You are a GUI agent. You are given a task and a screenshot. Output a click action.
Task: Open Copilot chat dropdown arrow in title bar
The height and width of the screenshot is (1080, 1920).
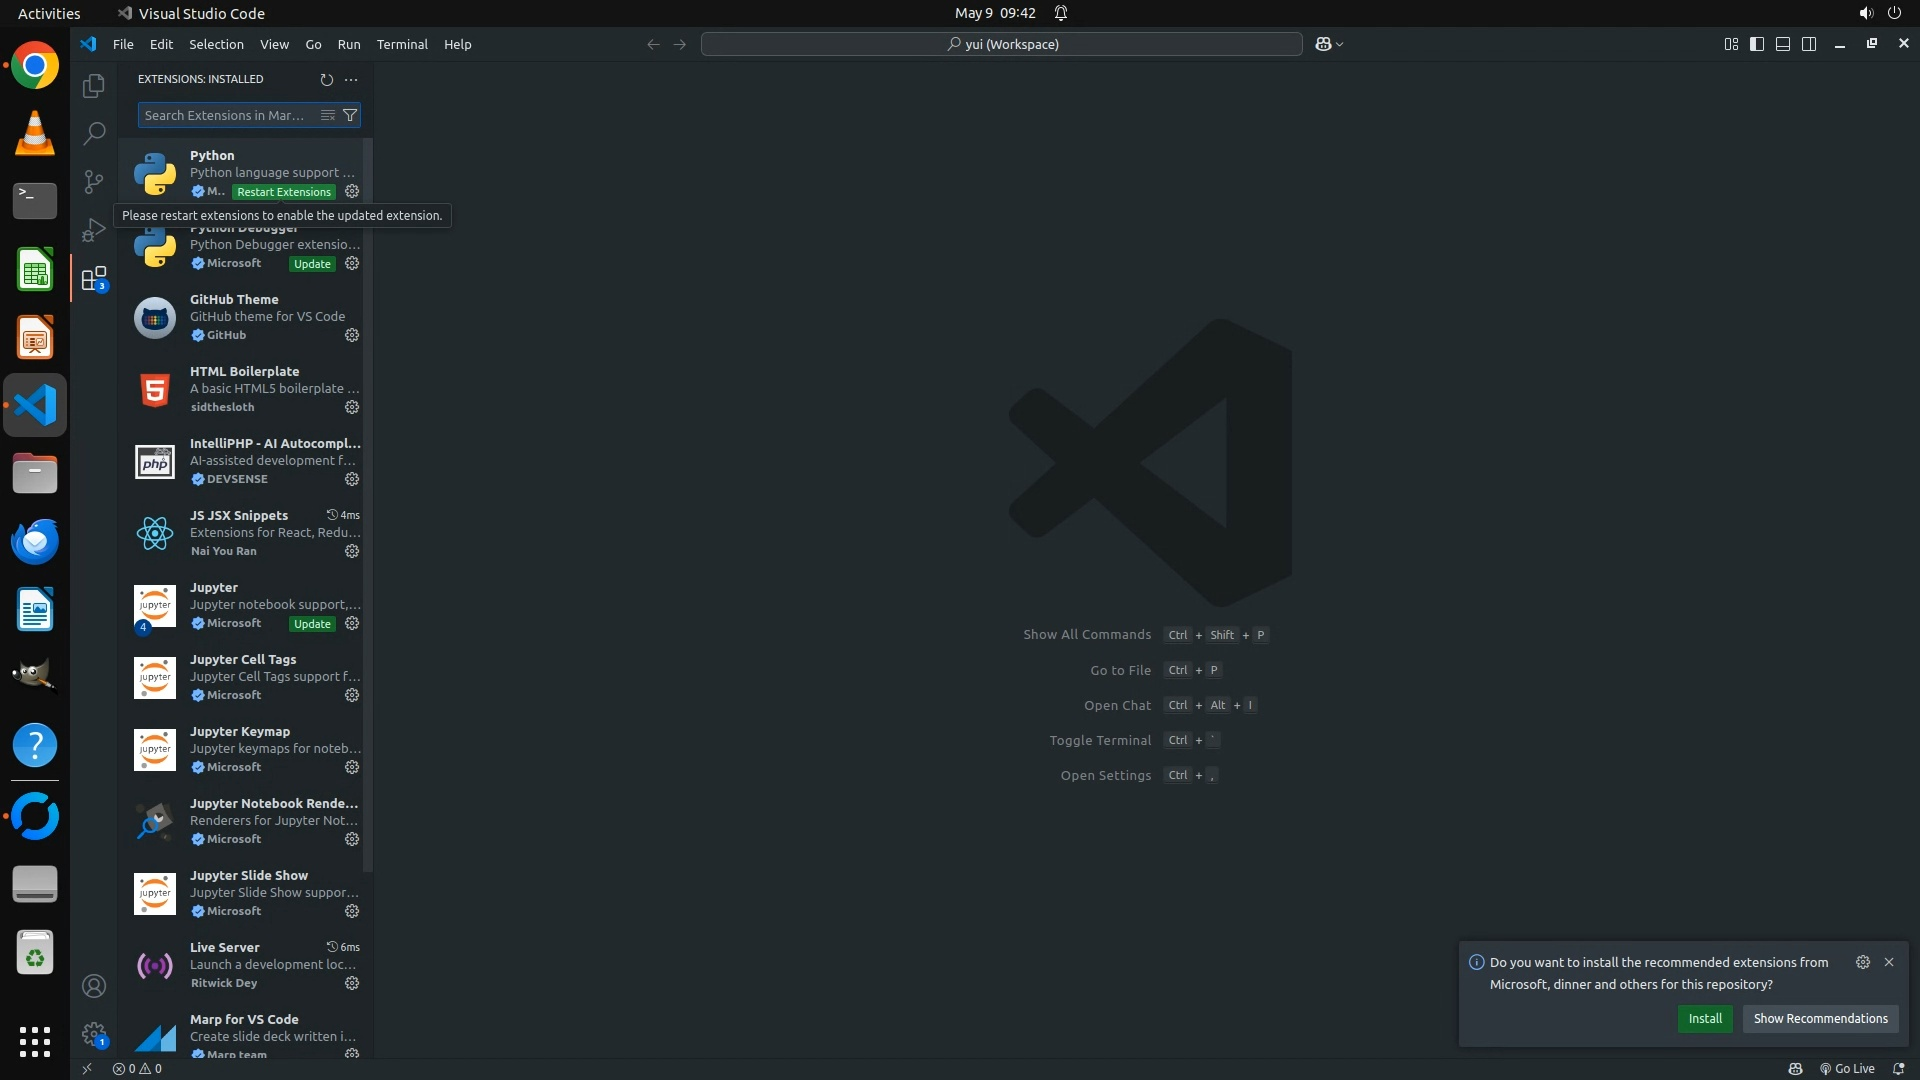(1340, 44)
